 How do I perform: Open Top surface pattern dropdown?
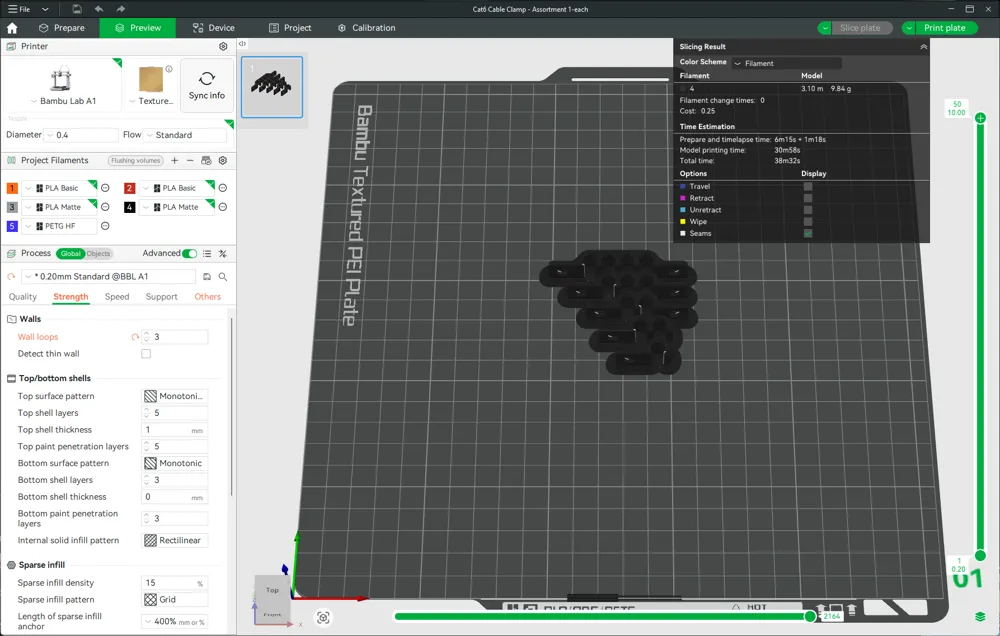pyautogui.click(x=175, y=396)
